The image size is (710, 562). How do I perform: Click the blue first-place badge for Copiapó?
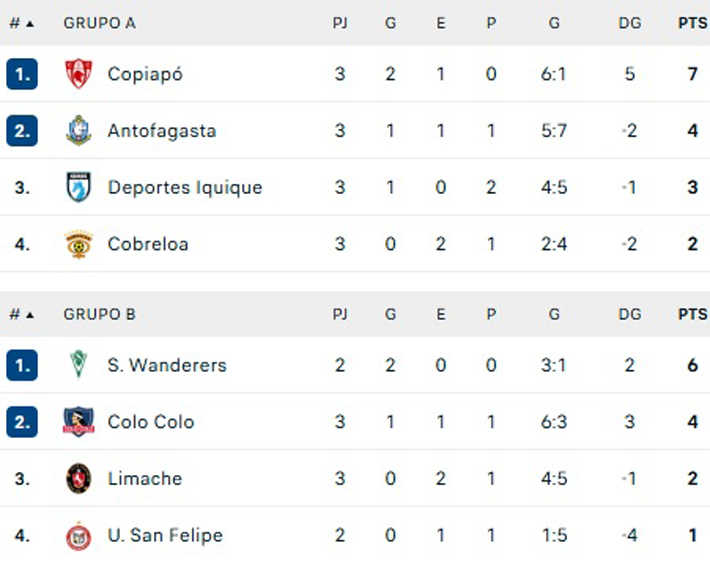(22, 74)
